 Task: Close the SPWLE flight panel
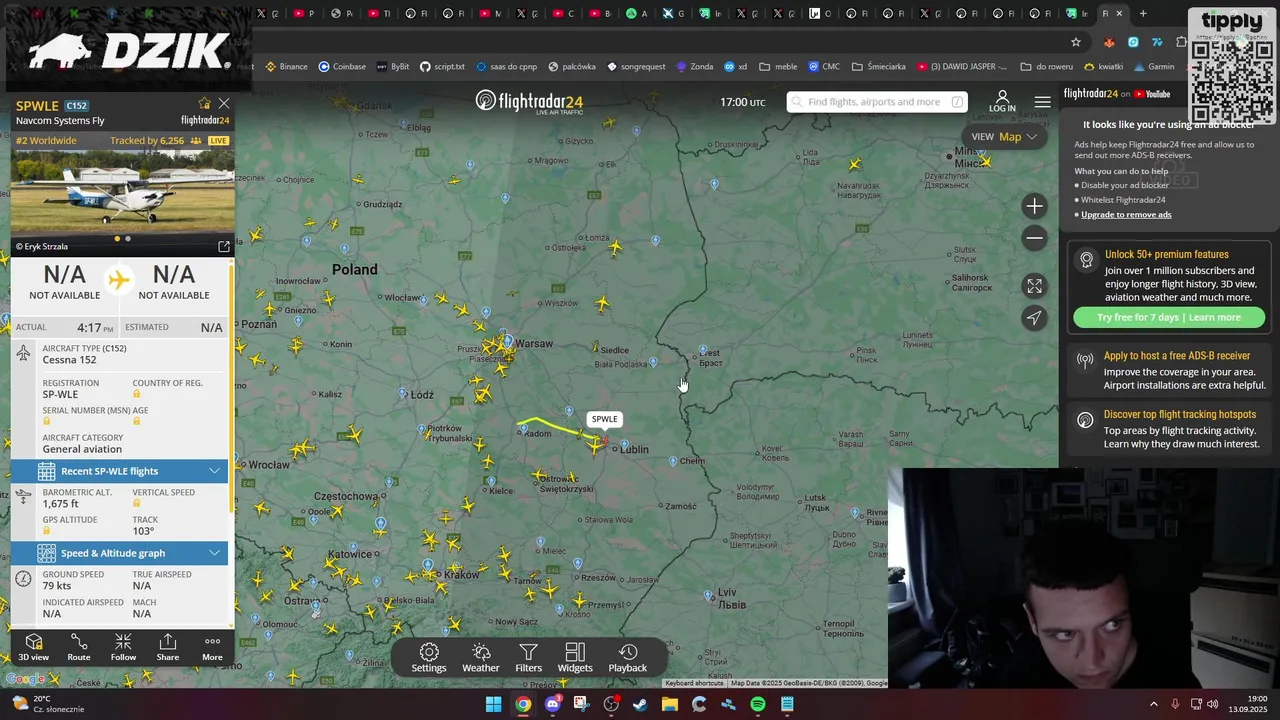(224, 104)
